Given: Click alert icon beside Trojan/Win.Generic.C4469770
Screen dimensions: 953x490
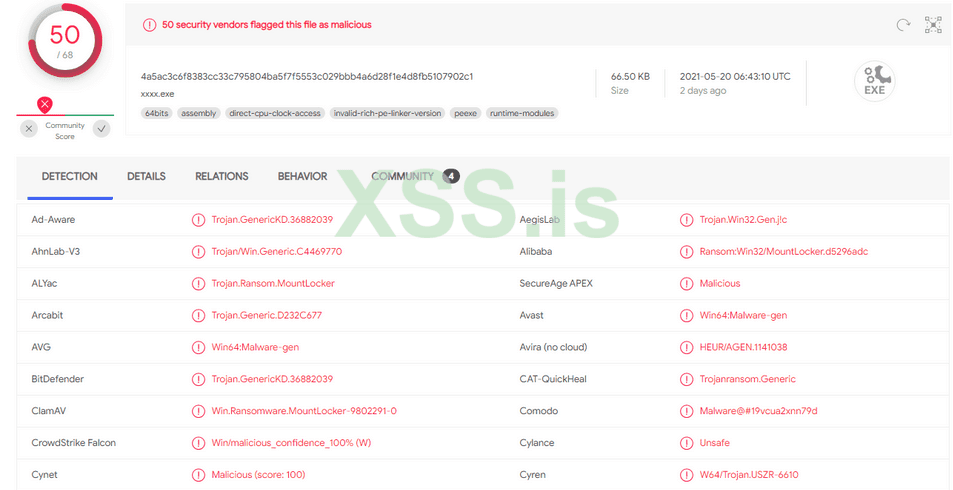Looking at the screenshot, I should click(198, 252).
